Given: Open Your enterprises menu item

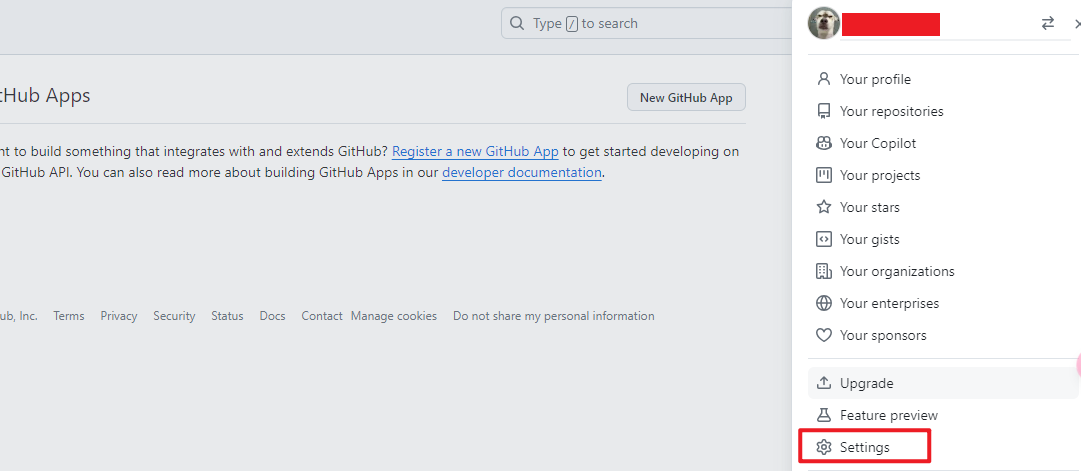Looking at the screenshot, I should click(889, 303).
